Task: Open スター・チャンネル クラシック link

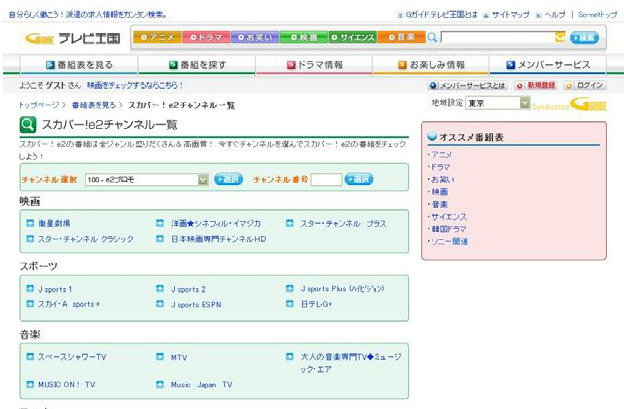Action: point(86,239)
